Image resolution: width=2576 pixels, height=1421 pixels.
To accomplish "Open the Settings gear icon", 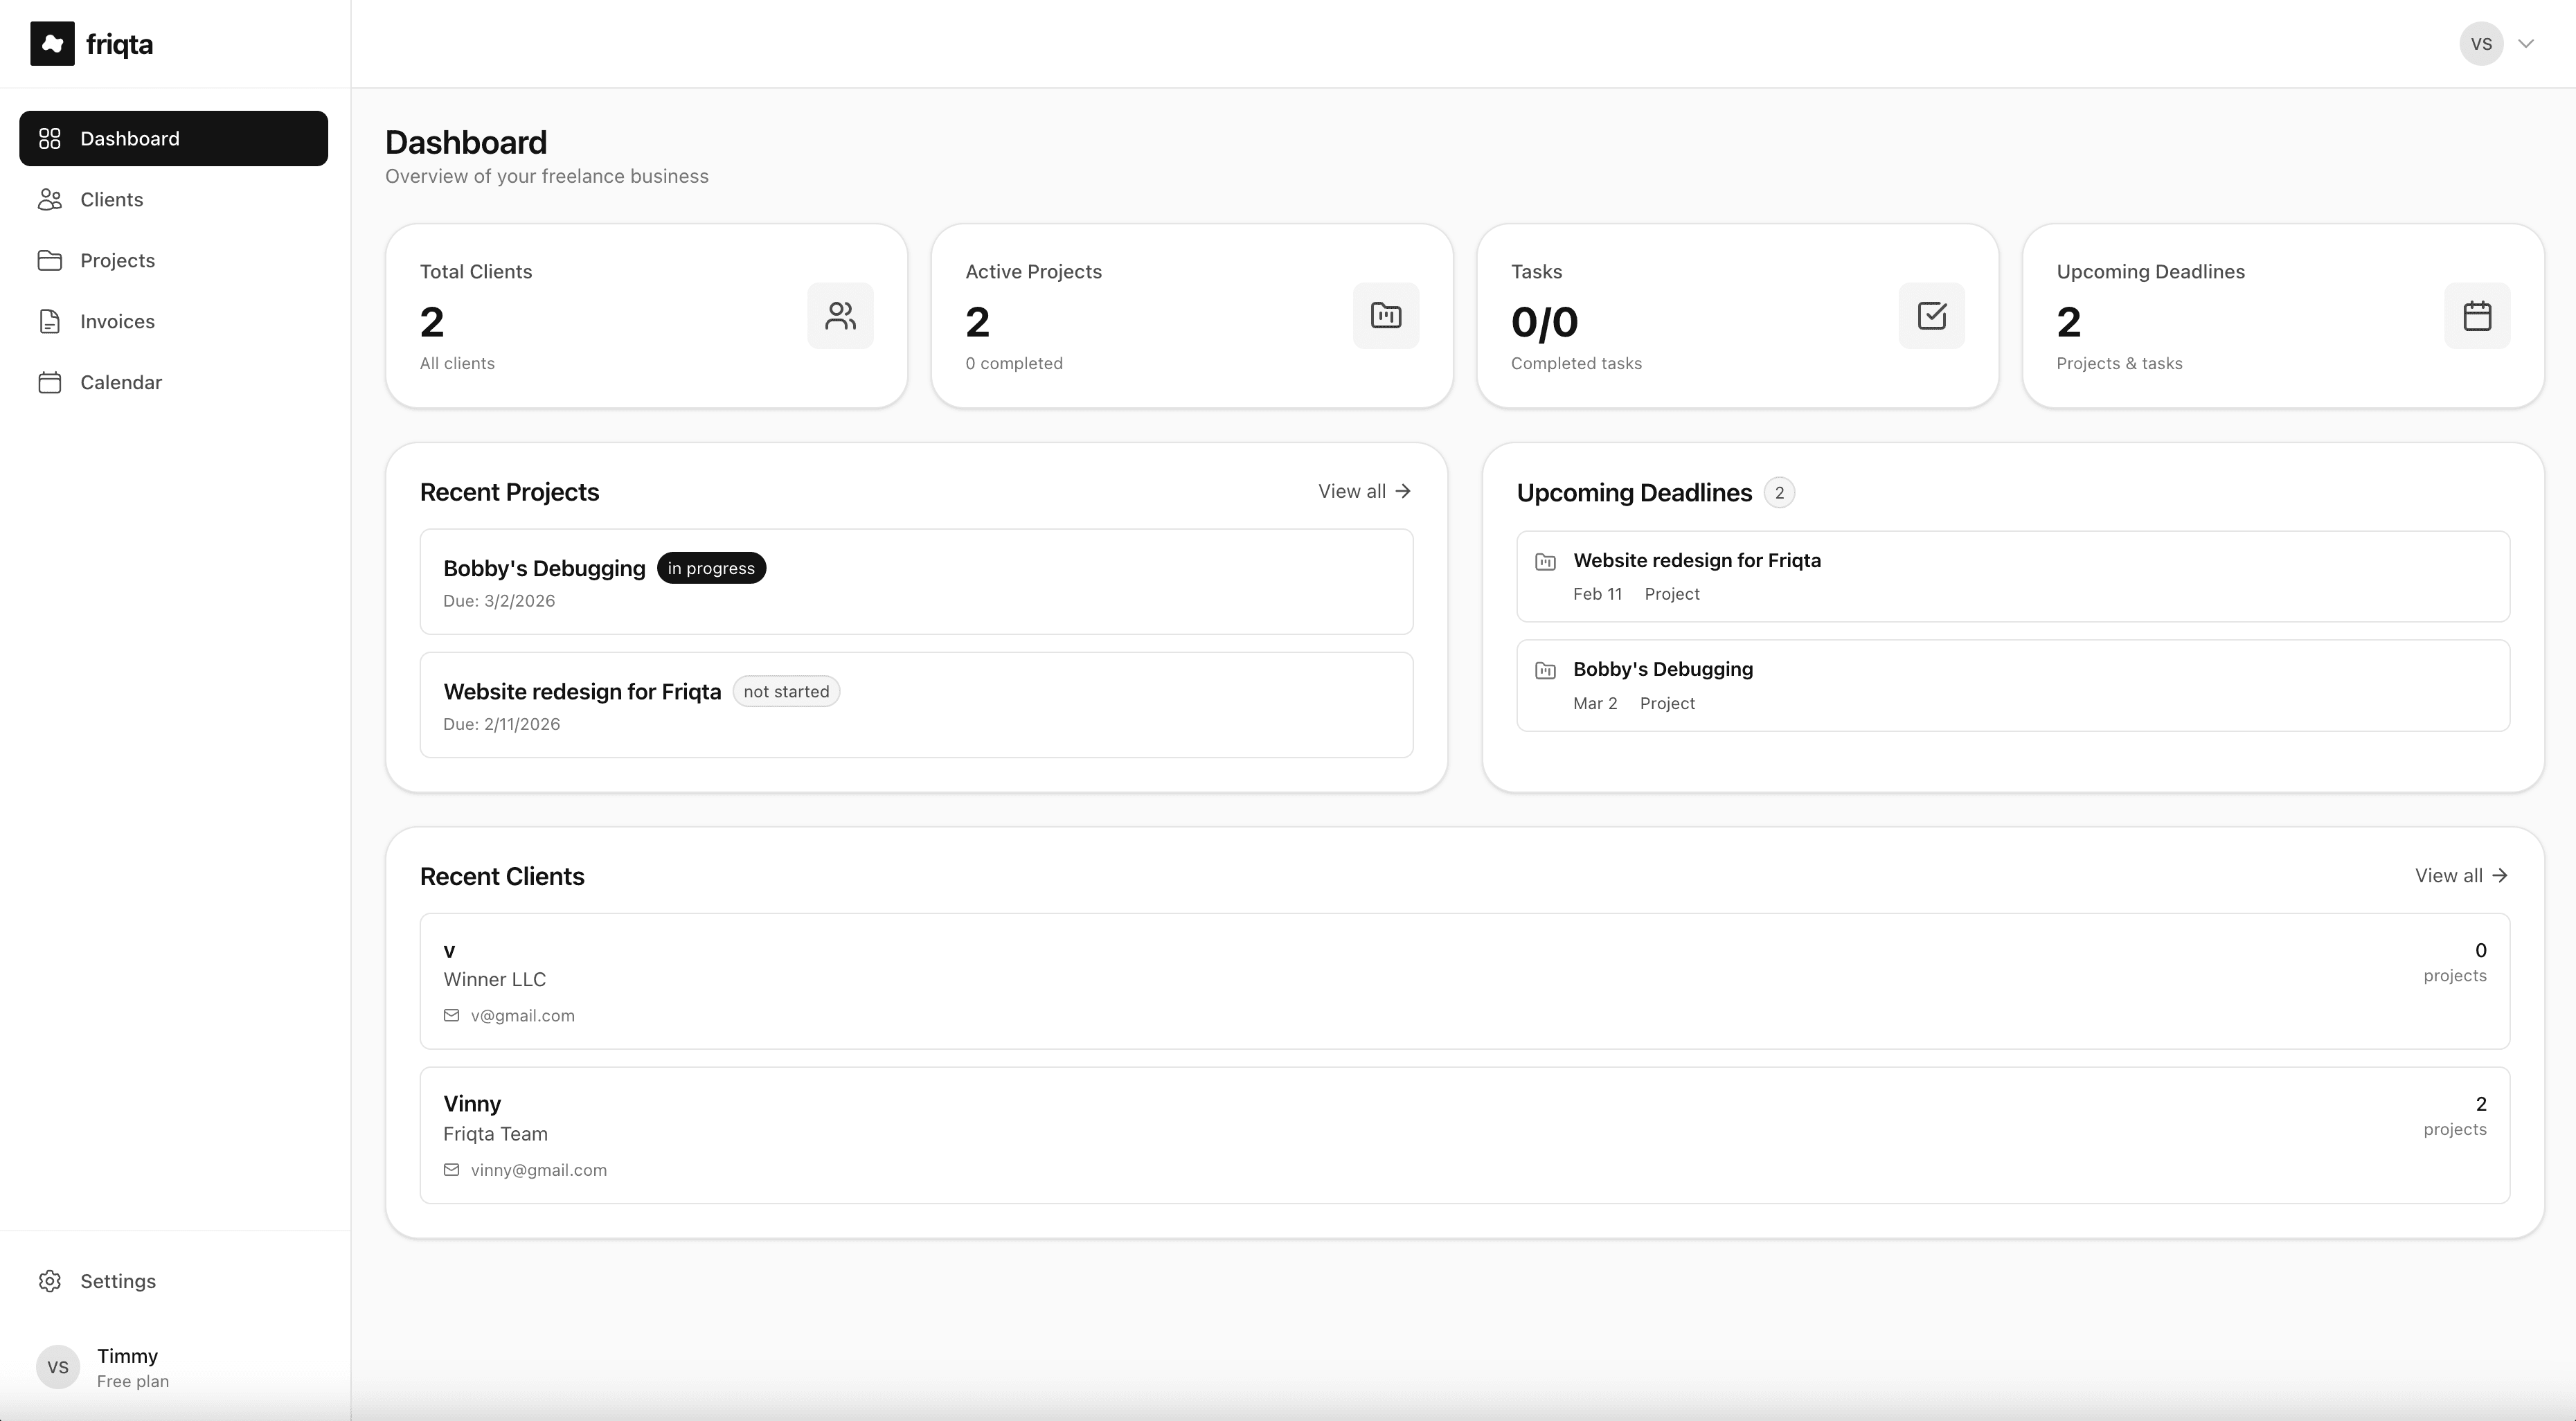I will [x=51, y=1281].
